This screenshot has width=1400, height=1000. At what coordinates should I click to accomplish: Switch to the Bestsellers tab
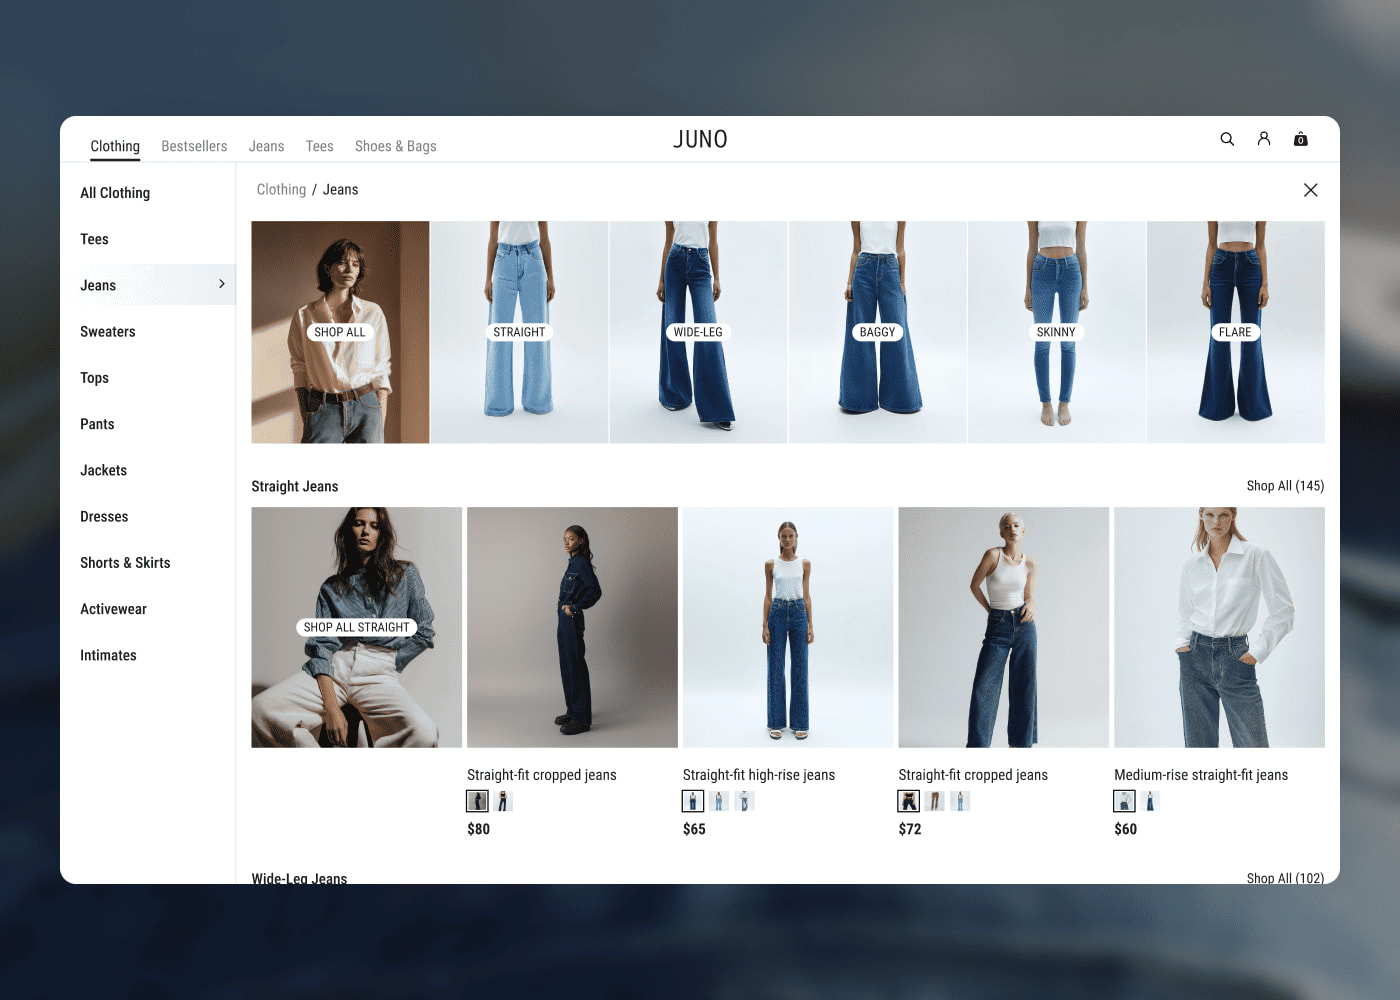pyautogui.click(x=194, y=146)
